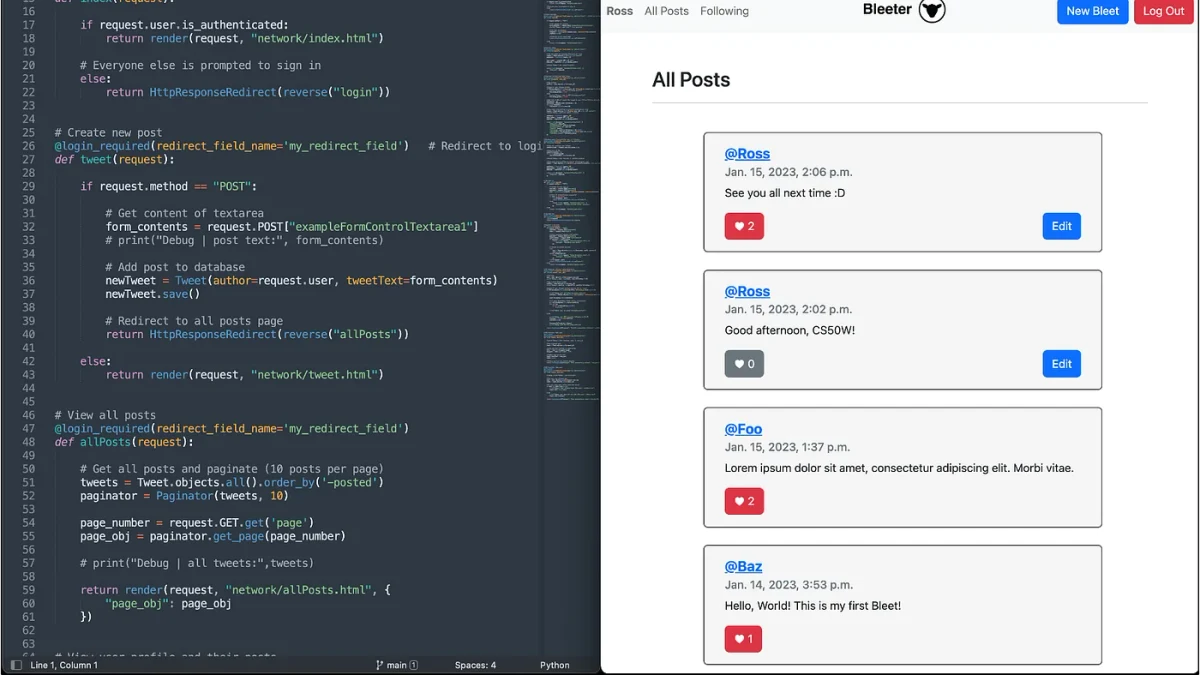Click the Bleeter brand title
The width and height of the screenshot is (1200, 675).
[x=887, y=10]
